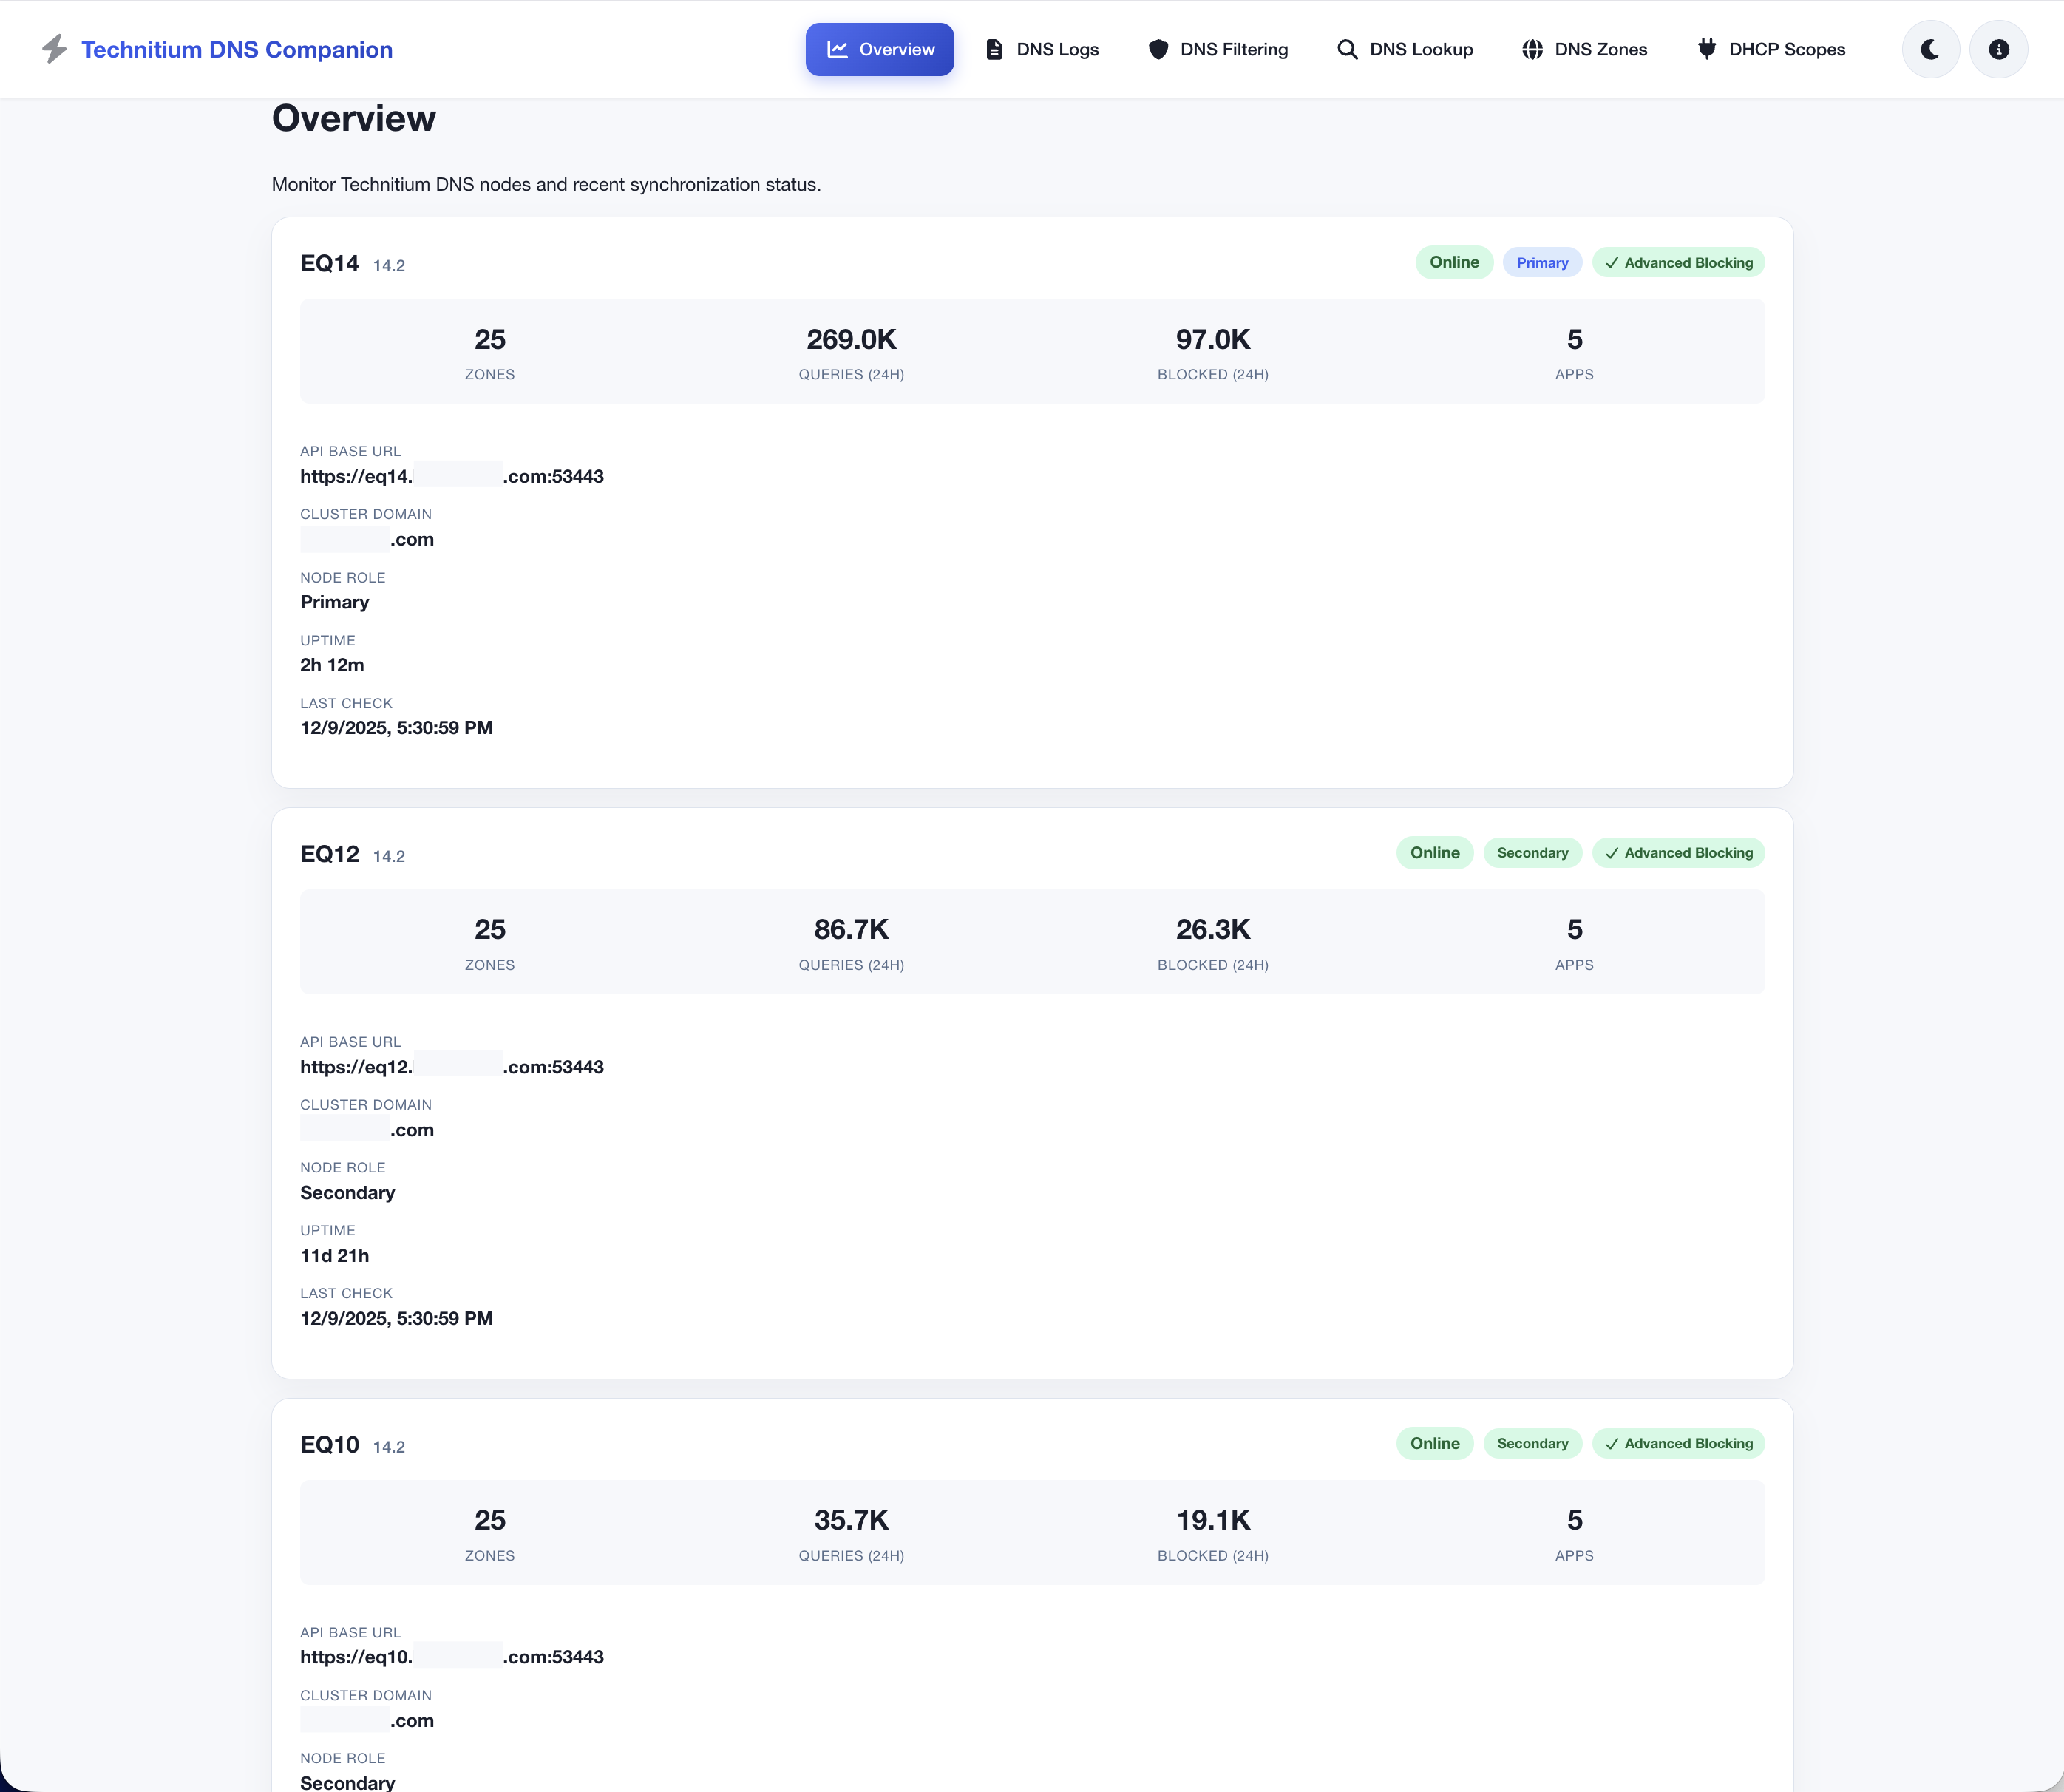The image size is (2064, 1792).
Task: Click the Technitium DNS Companion title link
Action: click(236, 49)
